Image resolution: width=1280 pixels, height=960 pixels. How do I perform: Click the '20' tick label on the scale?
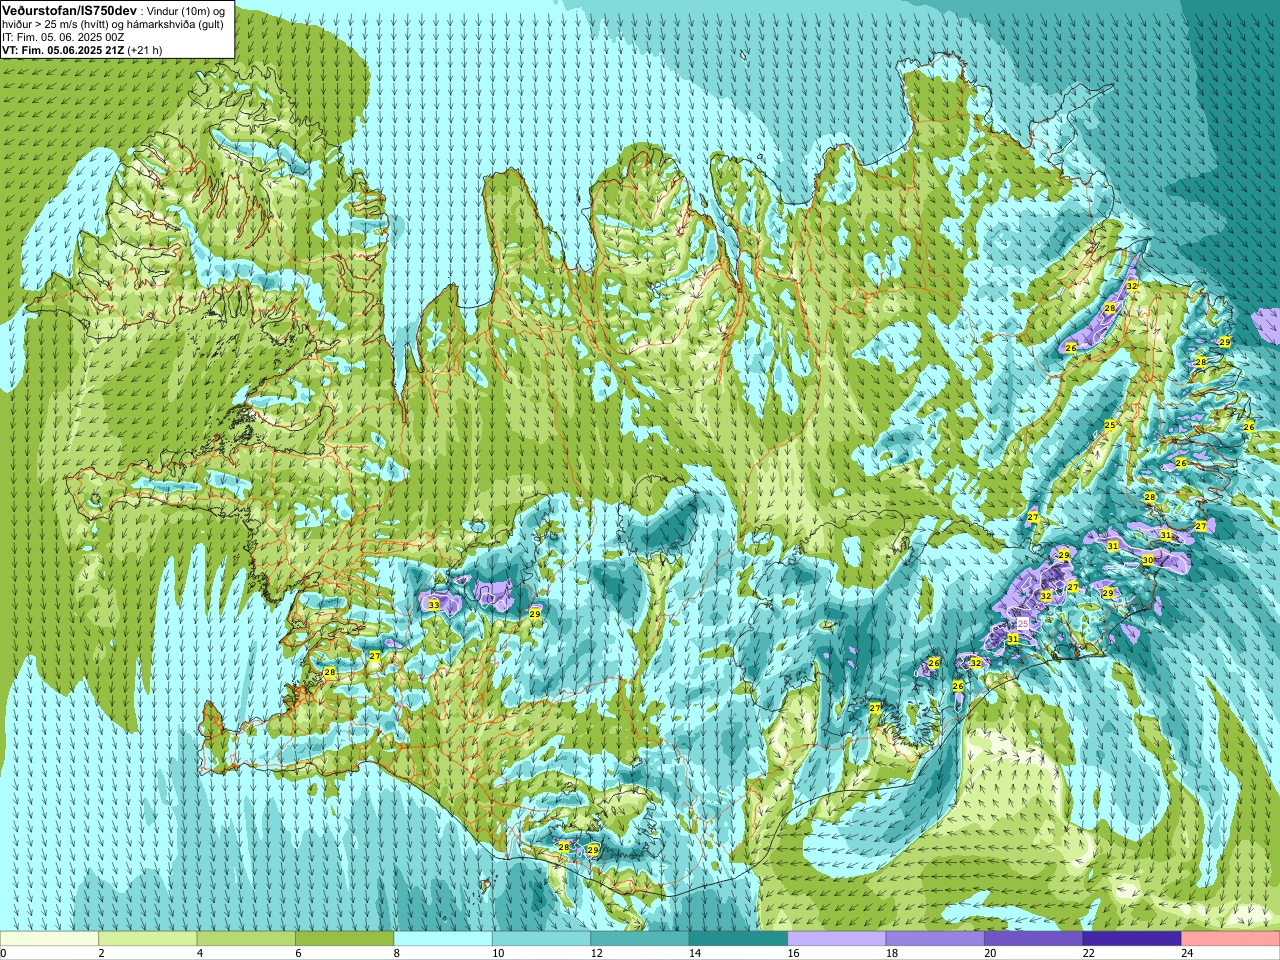click(x=988, y=953)
